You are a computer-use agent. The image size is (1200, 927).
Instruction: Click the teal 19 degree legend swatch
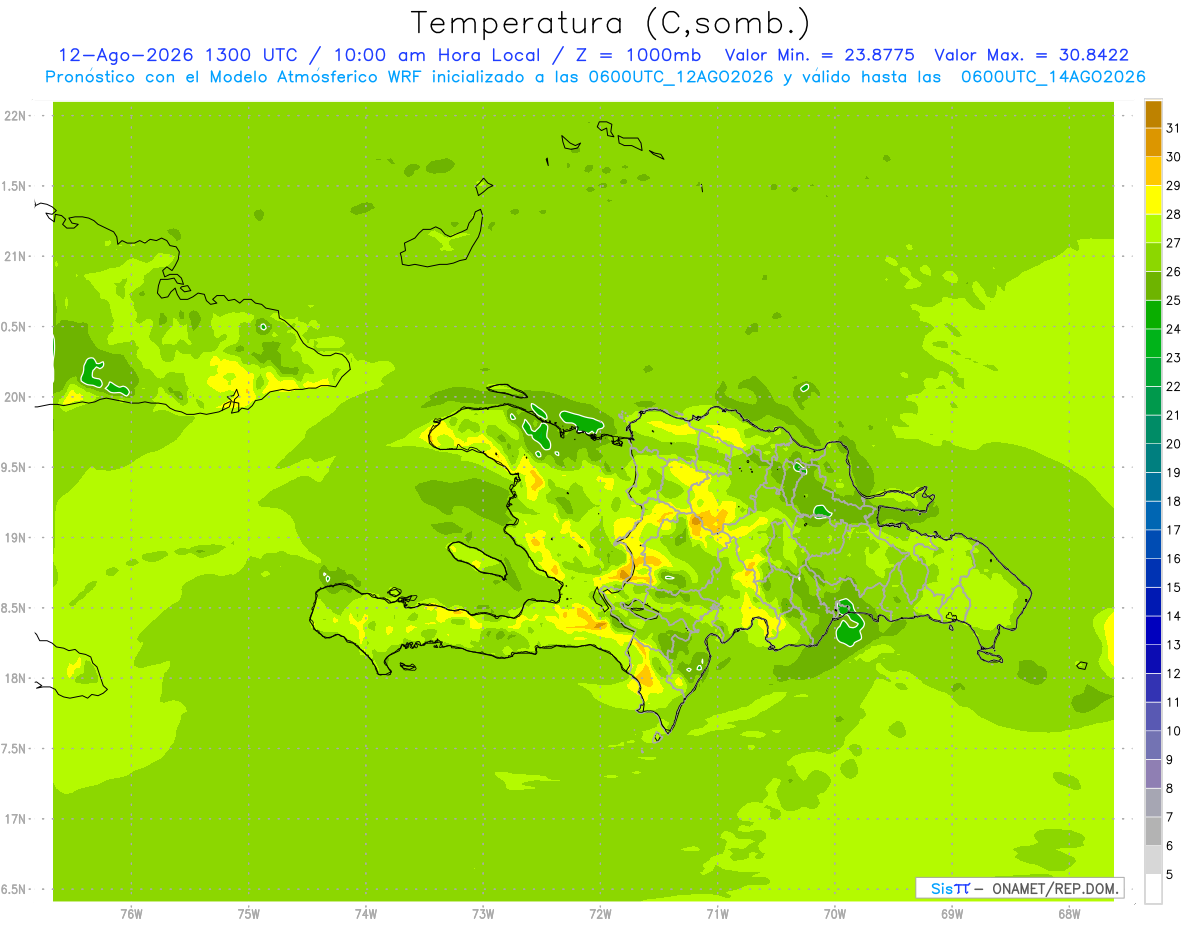(1153, 459)
